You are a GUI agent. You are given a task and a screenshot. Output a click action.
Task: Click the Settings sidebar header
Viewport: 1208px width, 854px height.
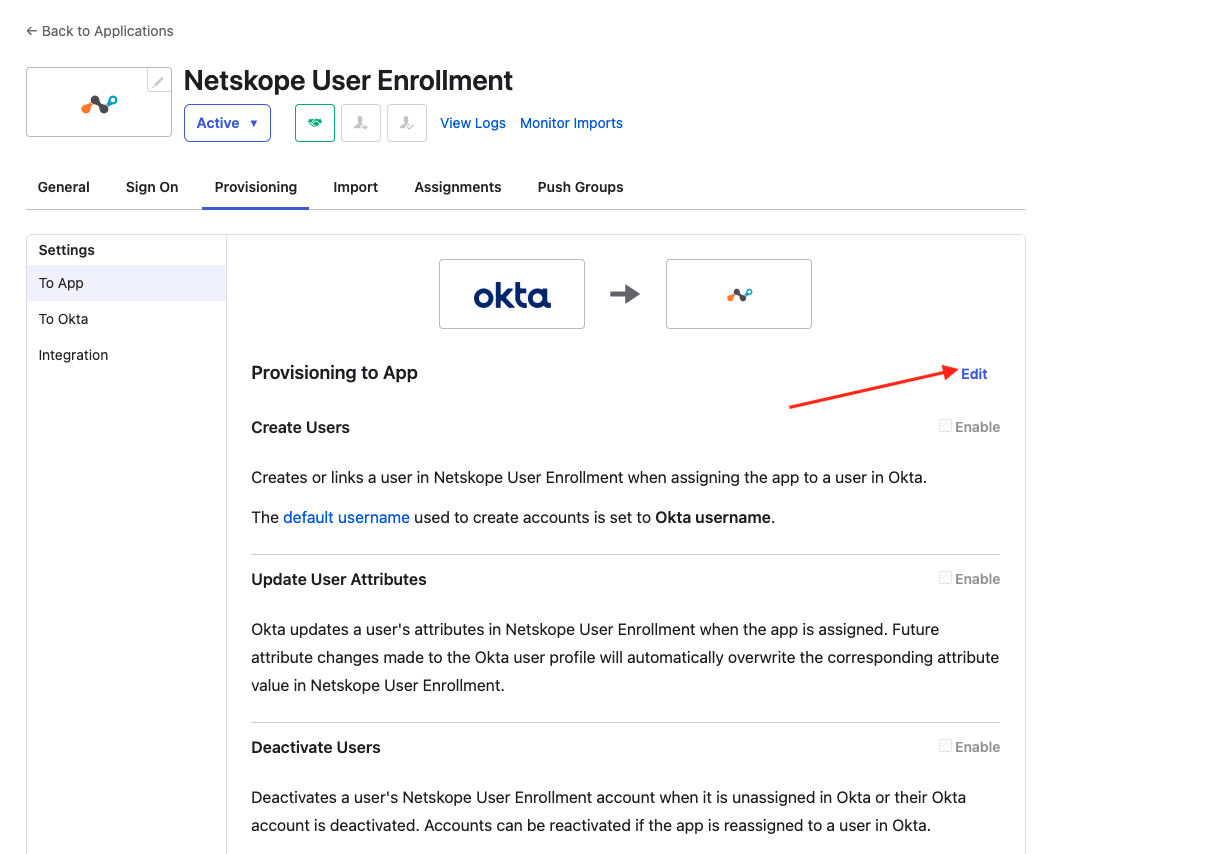tap(67, 250)
